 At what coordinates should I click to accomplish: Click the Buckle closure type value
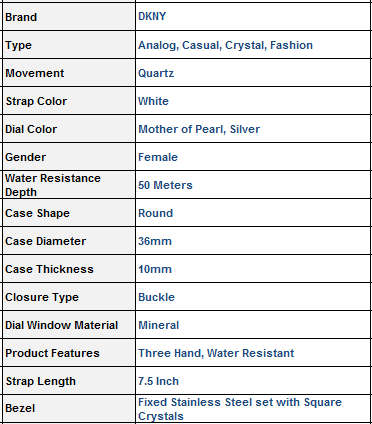[156, 297]
